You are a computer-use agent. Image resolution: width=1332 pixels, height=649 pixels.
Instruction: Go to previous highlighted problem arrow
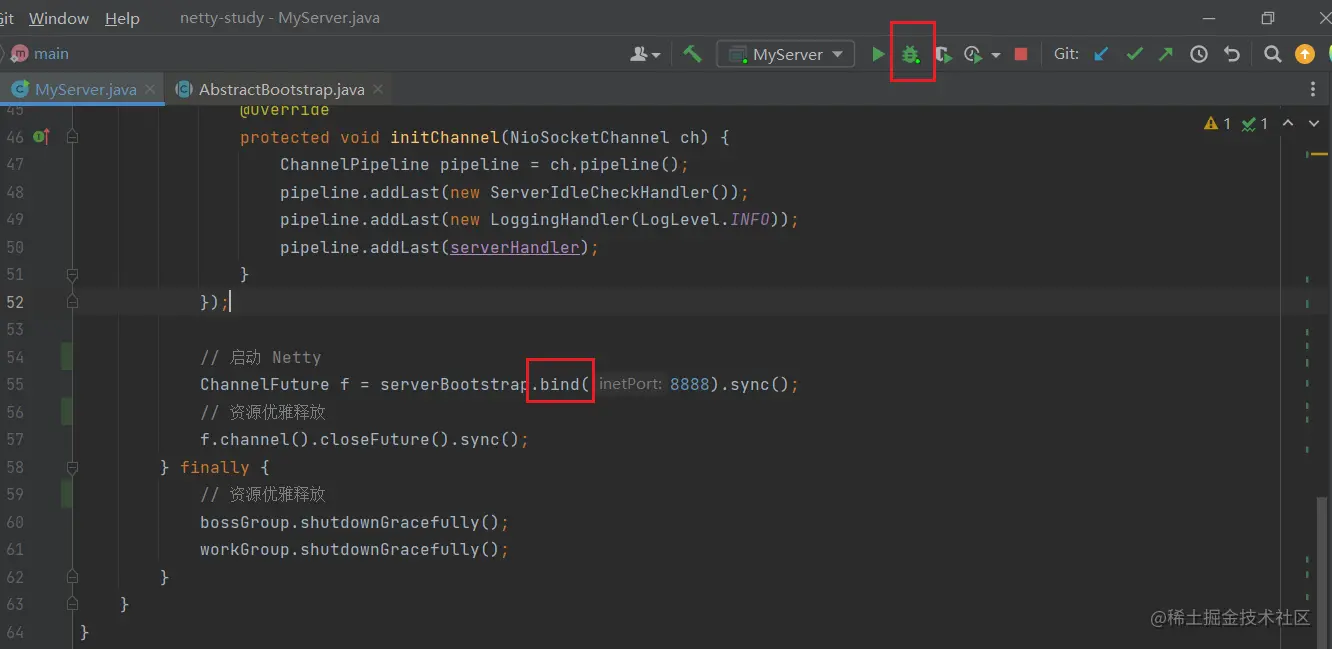click(x=1288, y=123)
